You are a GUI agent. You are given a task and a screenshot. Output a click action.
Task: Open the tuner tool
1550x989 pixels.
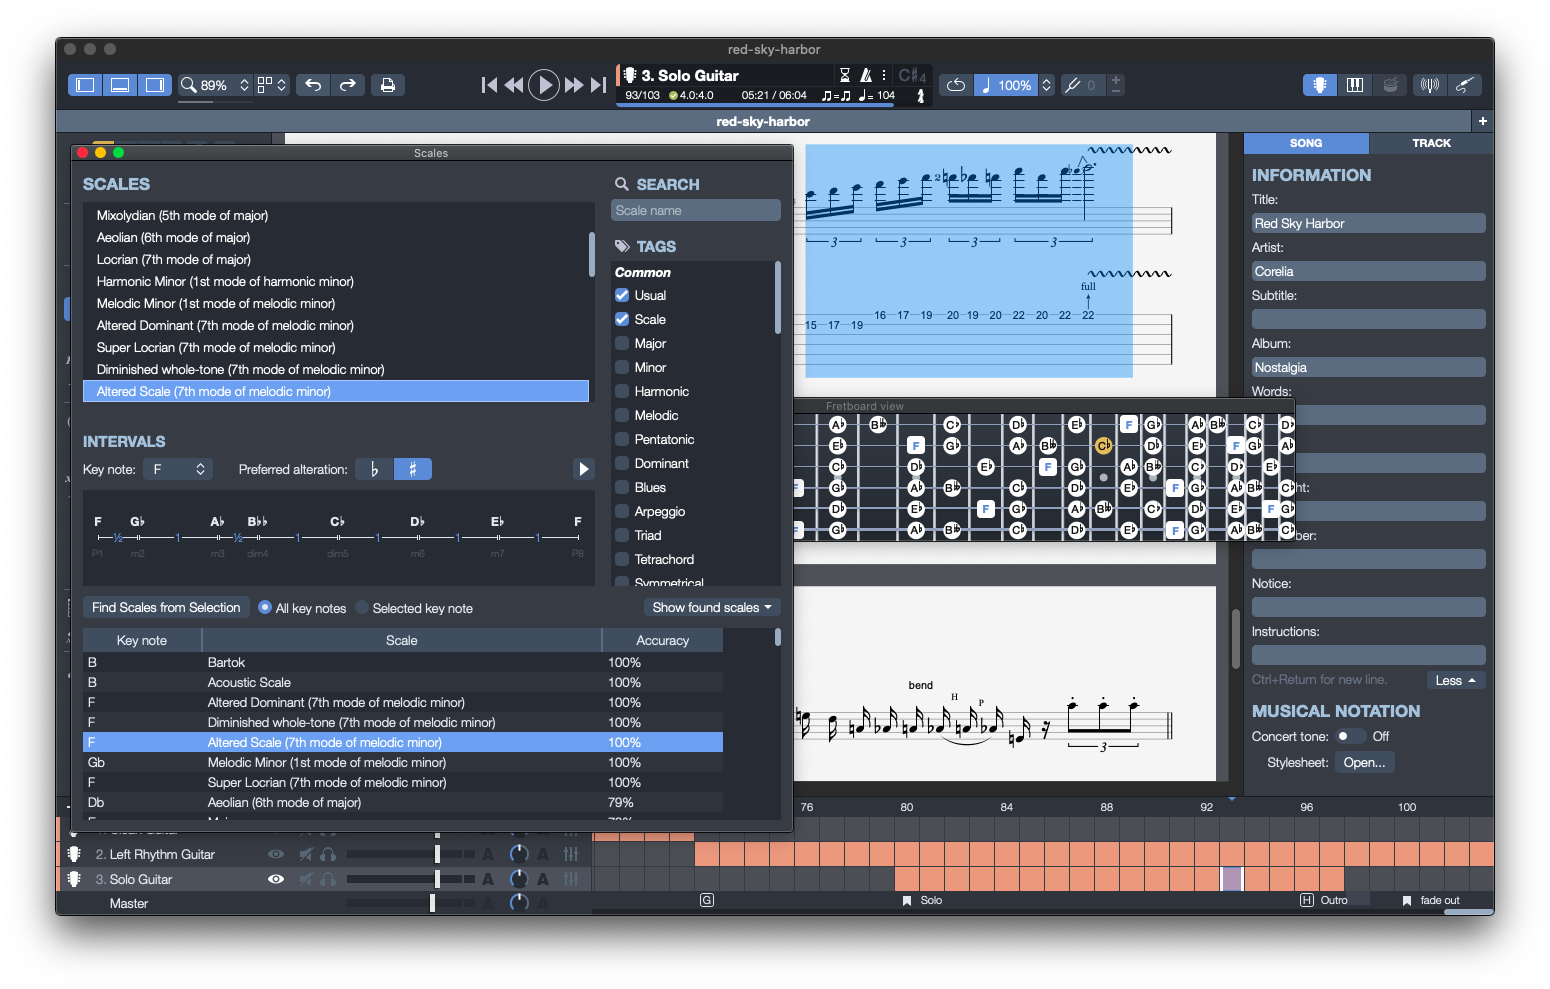click(1429, 85)
